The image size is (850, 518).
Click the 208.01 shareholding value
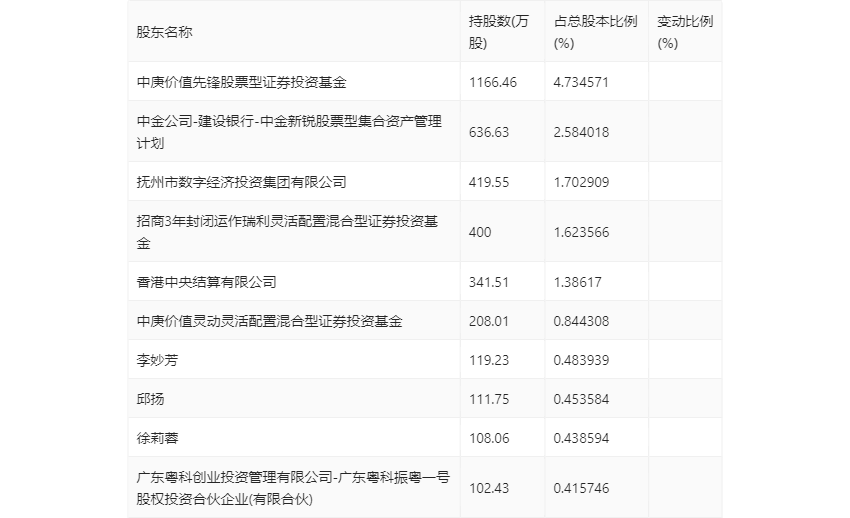pyautogui.click(x=489, y=321)
